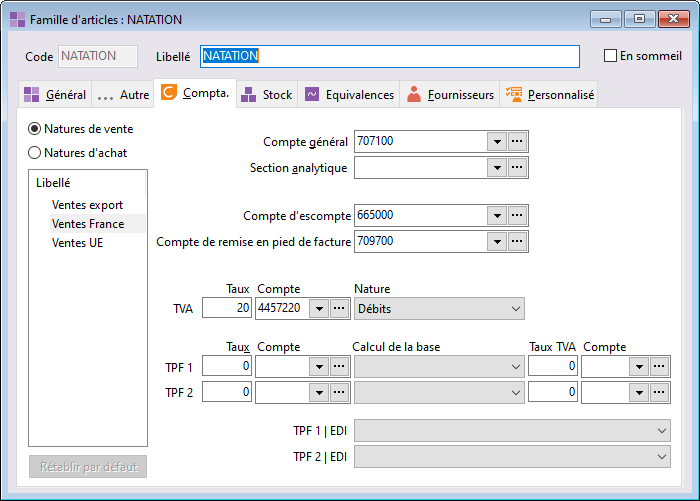
Task: Open TPF 1 Calcul de la base dropdown
Action: pyautogui.click(x=439, y=367)
